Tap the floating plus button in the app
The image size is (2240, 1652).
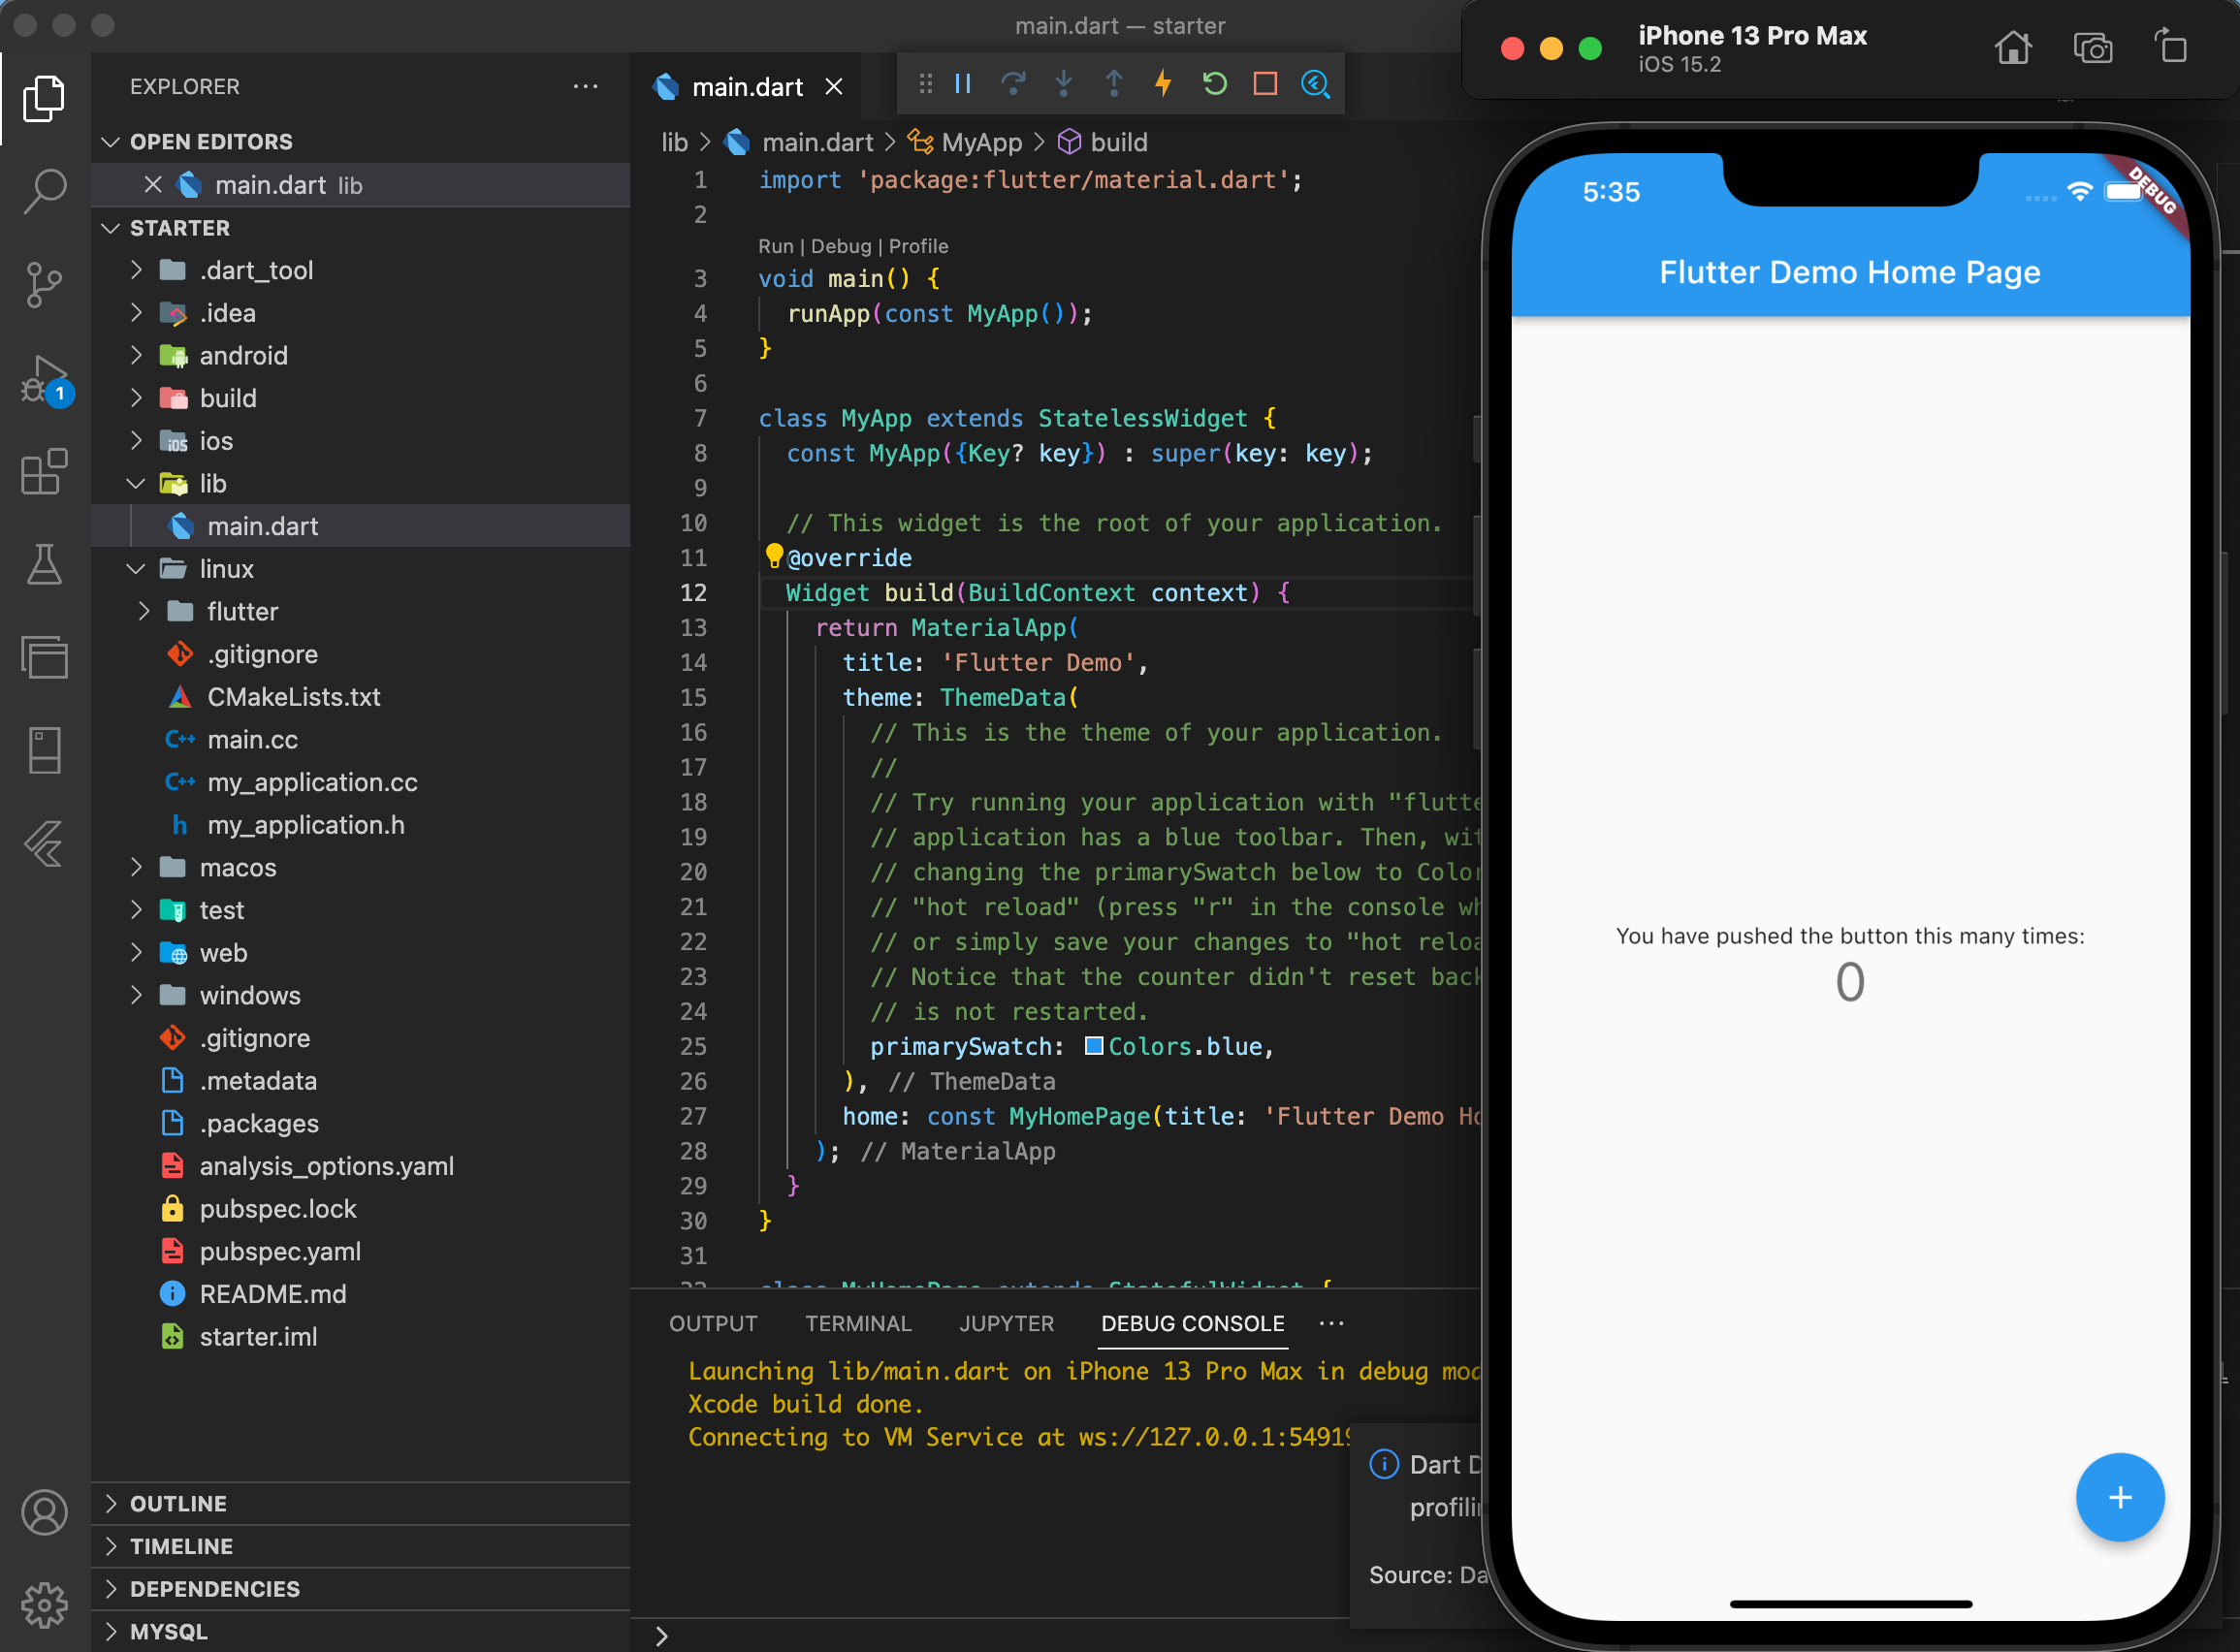point(2119,1497)
